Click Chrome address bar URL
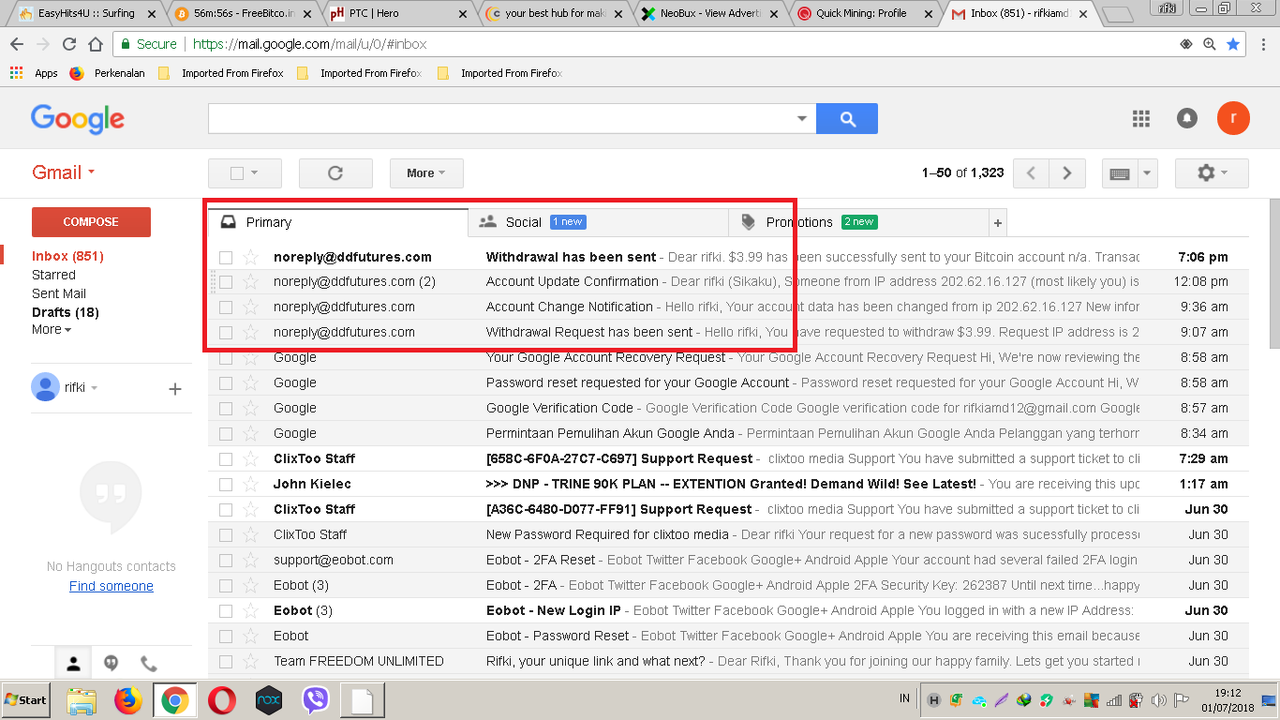 pos(310,44)
